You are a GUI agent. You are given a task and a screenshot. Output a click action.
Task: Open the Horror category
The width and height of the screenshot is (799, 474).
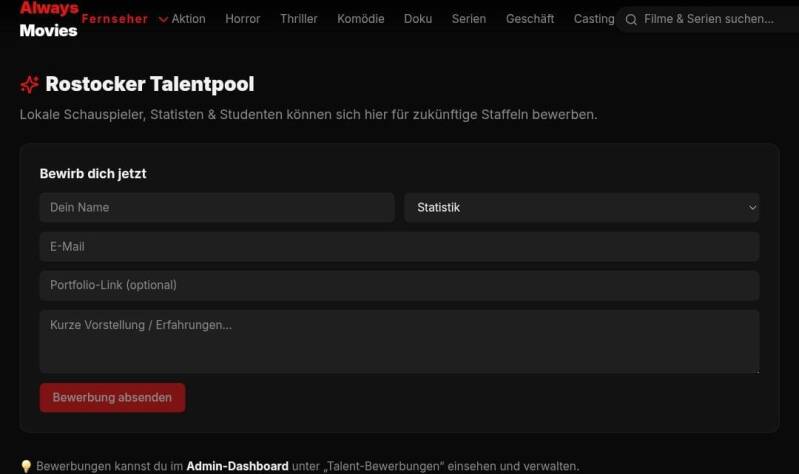[x=243, y=19]
